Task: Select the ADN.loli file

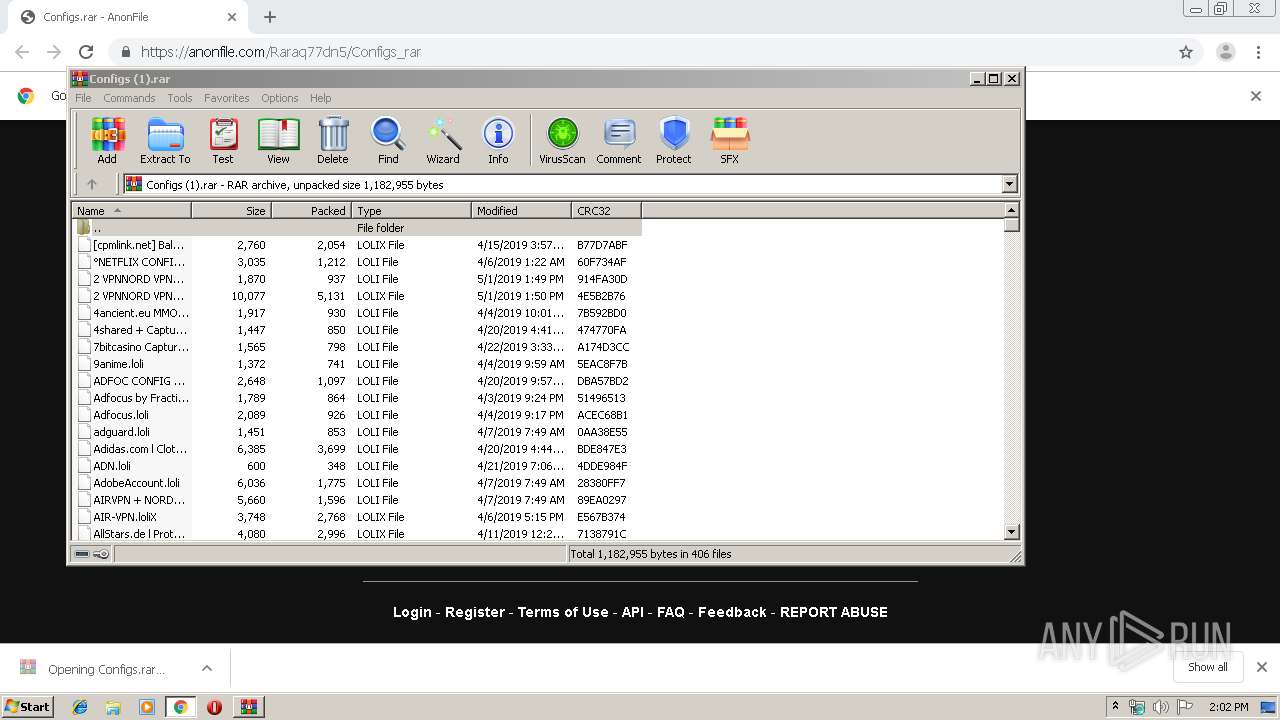Action: (112, 466)
